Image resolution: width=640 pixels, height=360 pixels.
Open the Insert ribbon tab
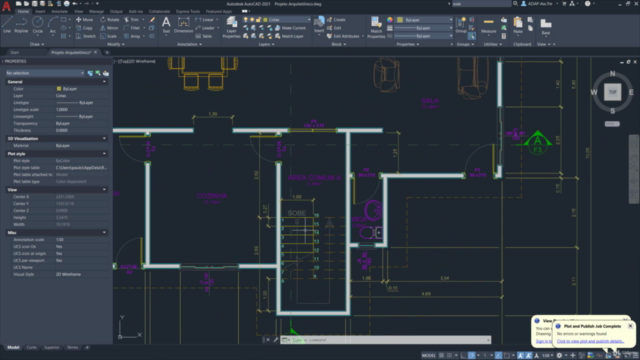pyautogui.click(x=40, y=11)
